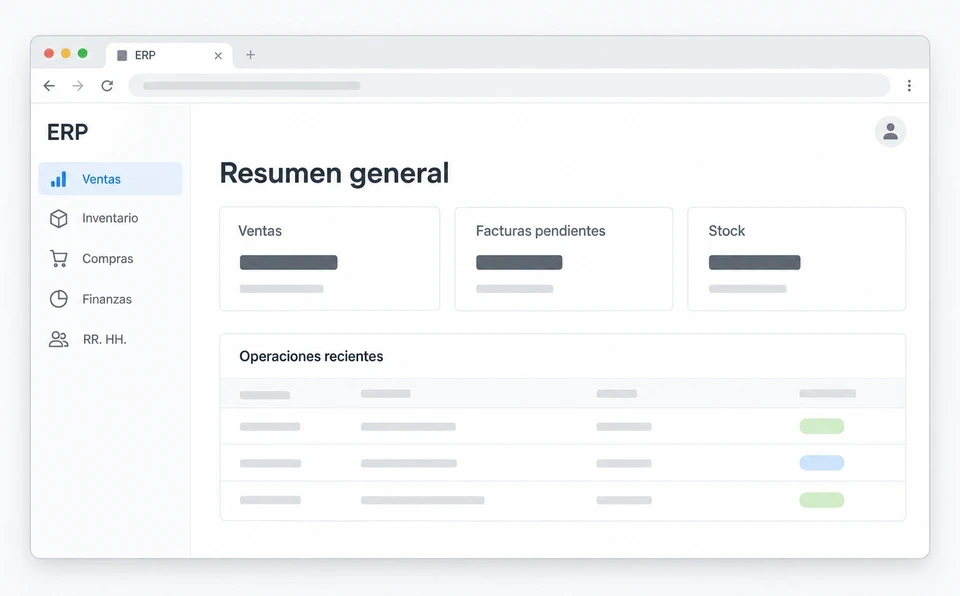960x596 pixels.
Task: Open Compras in the sidebar
Action: pyautogui.click(x=110, y=258)
